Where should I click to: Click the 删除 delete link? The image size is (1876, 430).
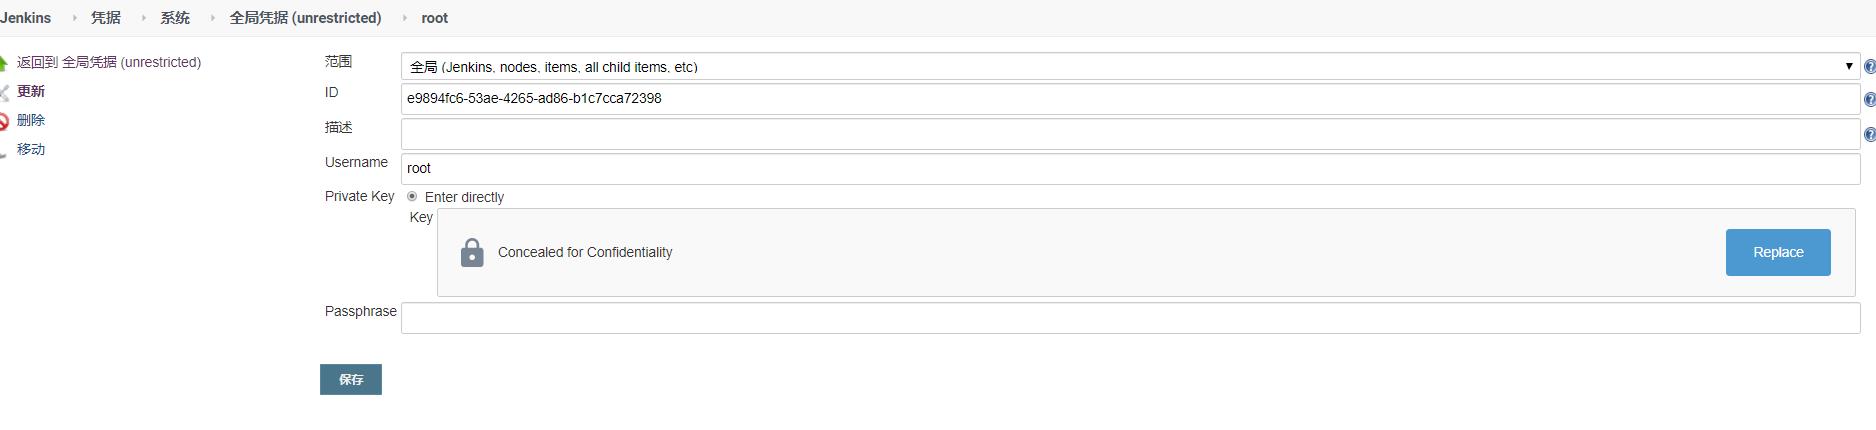[31, 120]
